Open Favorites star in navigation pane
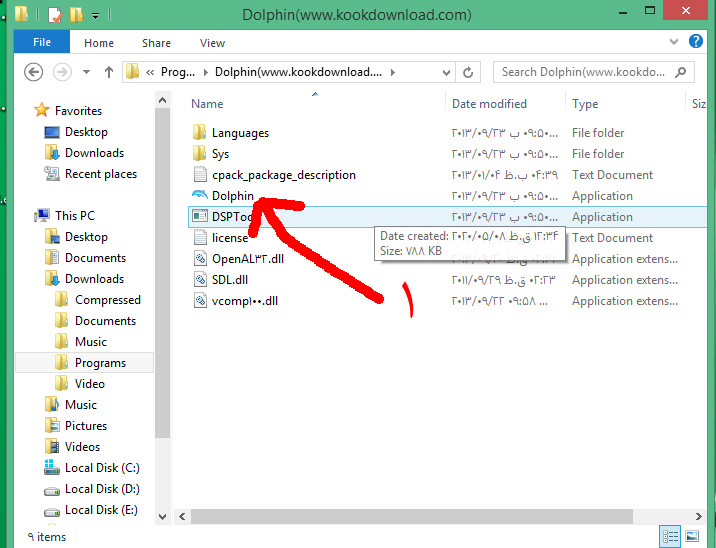 pyautogui.click(x=42, y=110)
